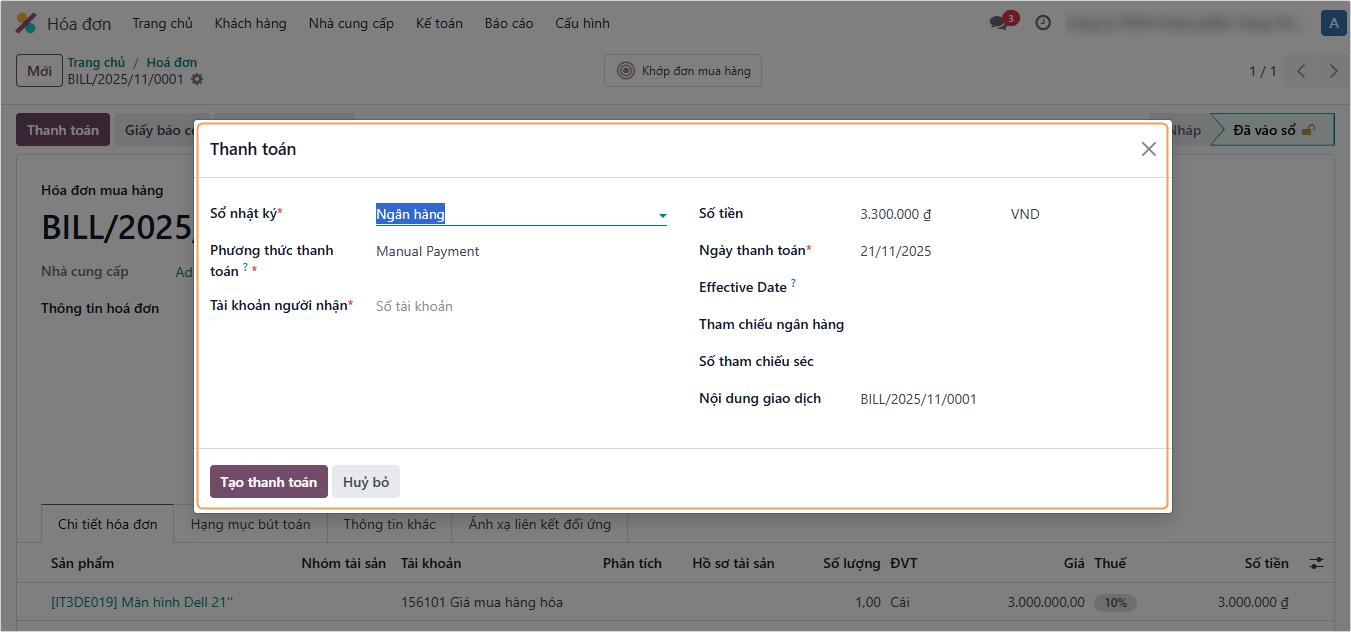This screenshot has width=1351, height=632.
Task: Click the gear icon beside BILL/2025/11/0001
Action: point(197,79)
